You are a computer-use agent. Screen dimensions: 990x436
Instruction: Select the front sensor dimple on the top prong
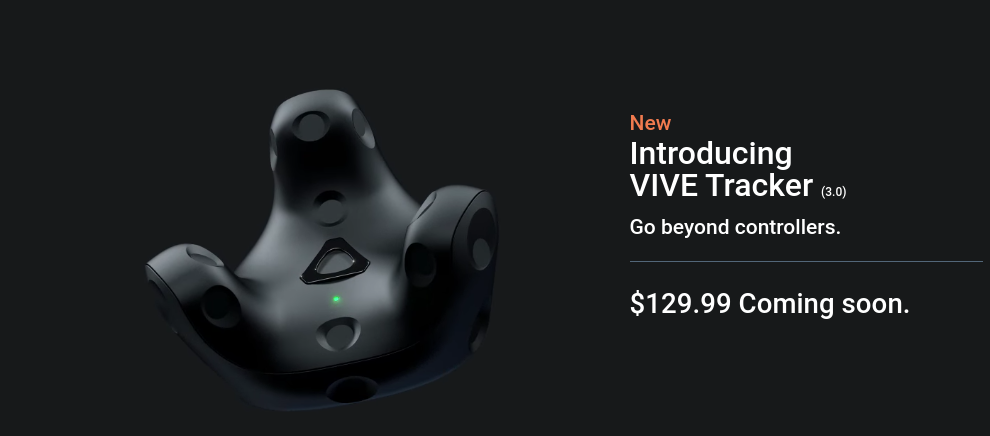pyautogui.click(x=310, y=125)
